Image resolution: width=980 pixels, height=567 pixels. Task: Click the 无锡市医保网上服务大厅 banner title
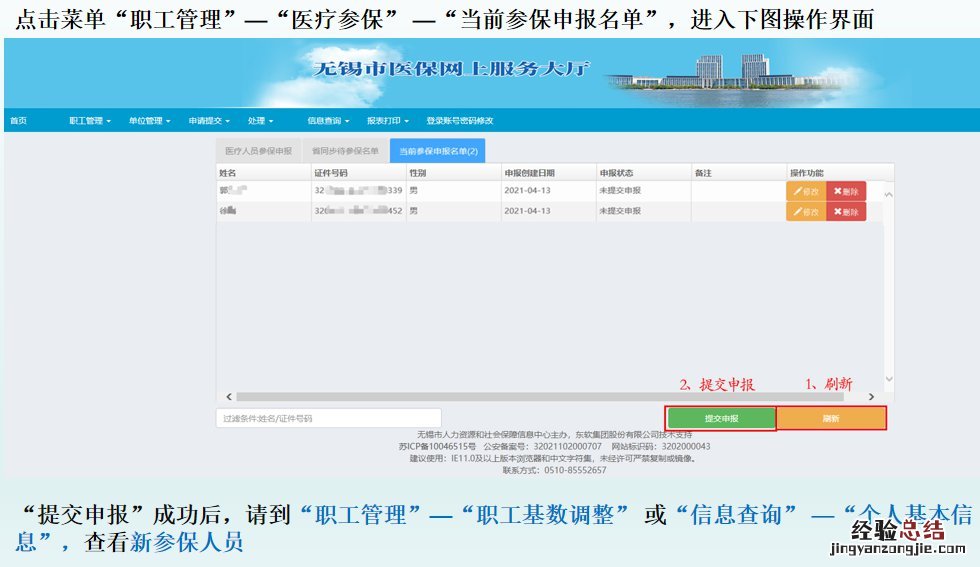(x=451, y=68)
